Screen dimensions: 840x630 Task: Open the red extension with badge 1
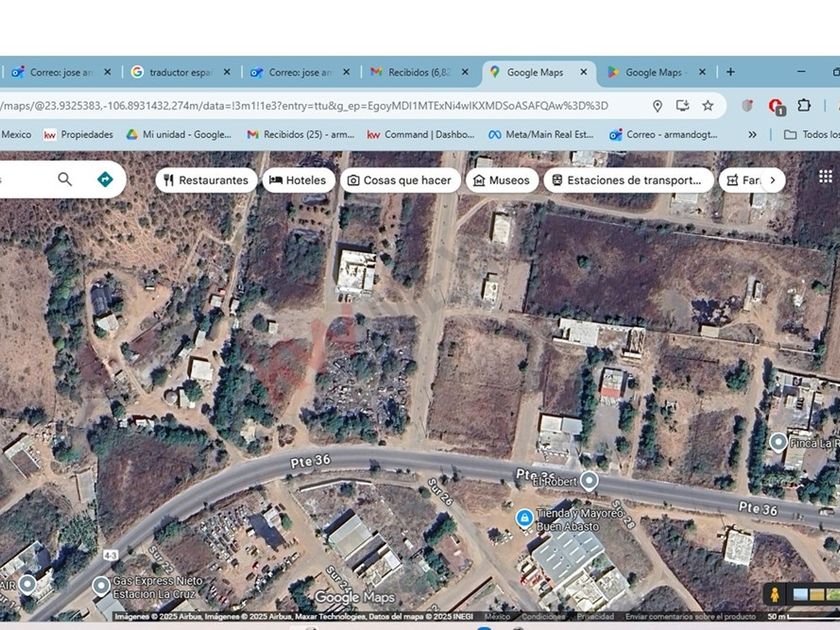[776, 107]
